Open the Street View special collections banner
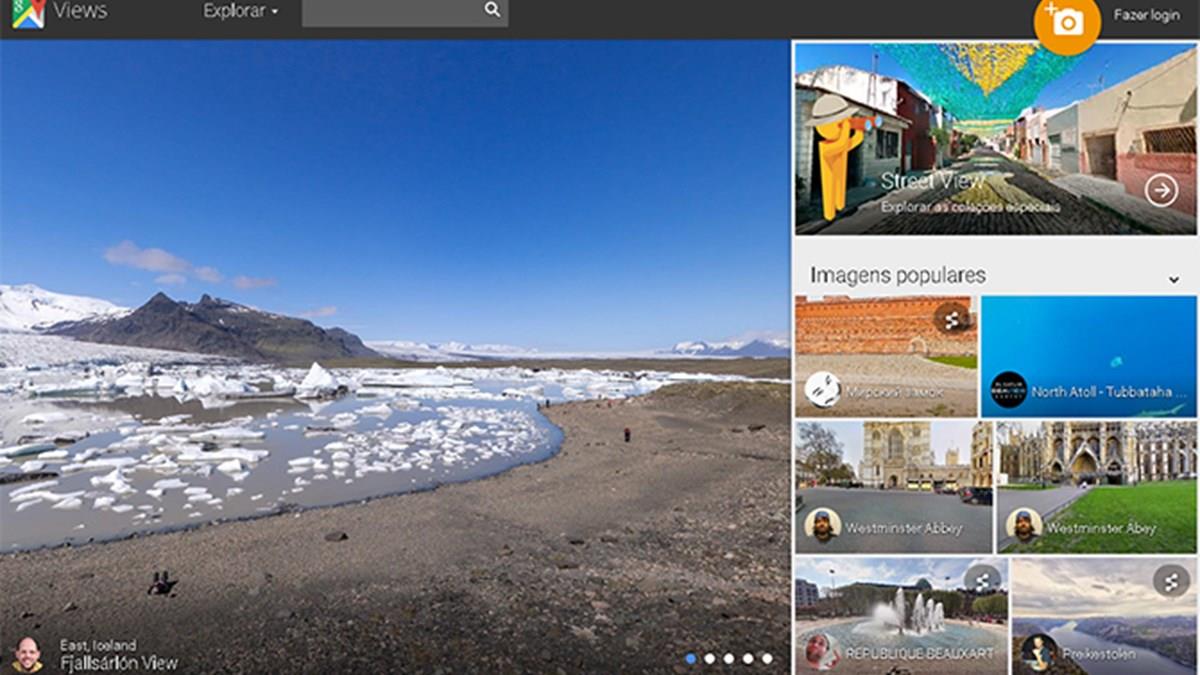The width and height of the screenshot is (1200, 675). click(994, 138)
